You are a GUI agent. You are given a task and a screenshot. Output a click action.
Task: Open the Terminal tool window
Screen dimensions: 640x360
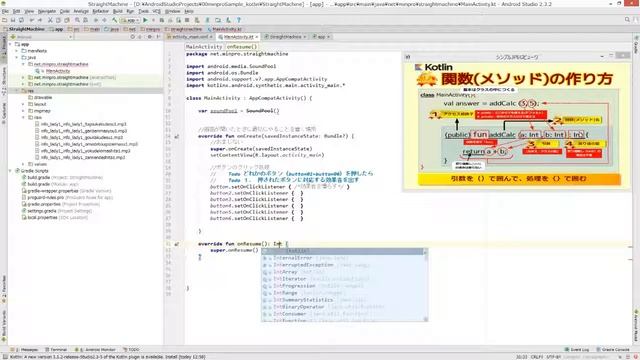[56, 350]
